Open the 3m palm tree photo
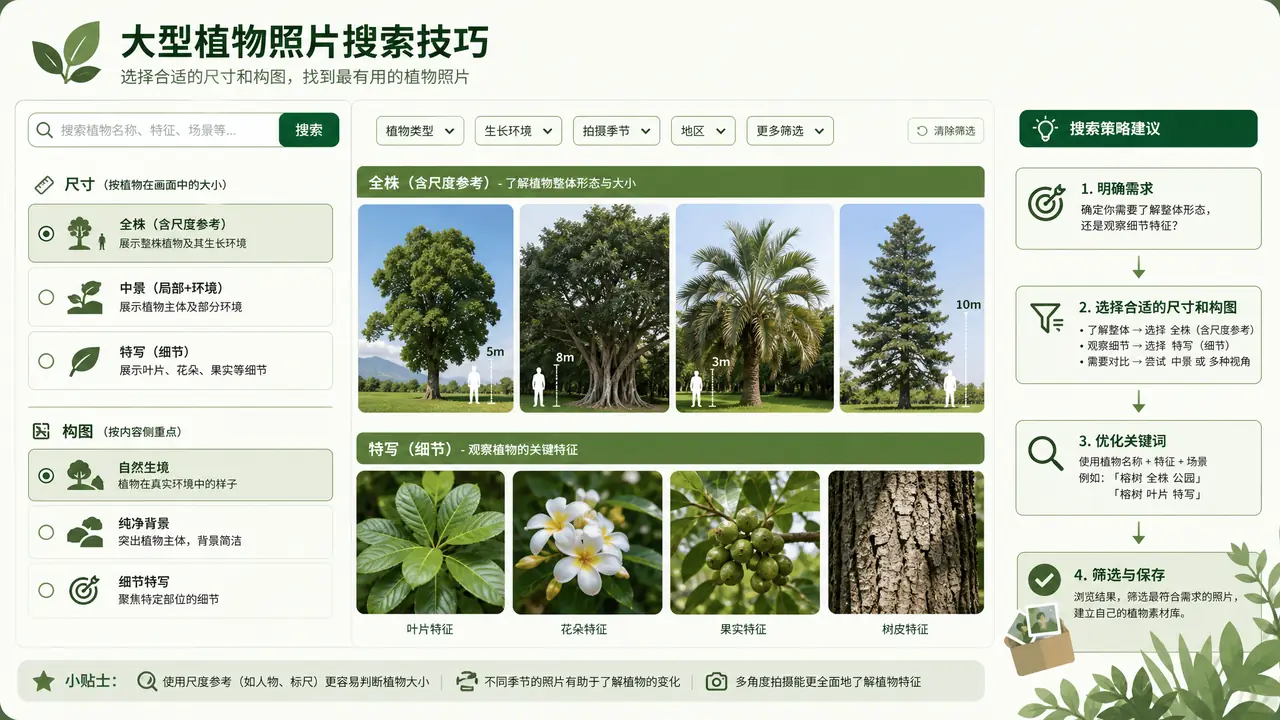 (x=754, y=308)
